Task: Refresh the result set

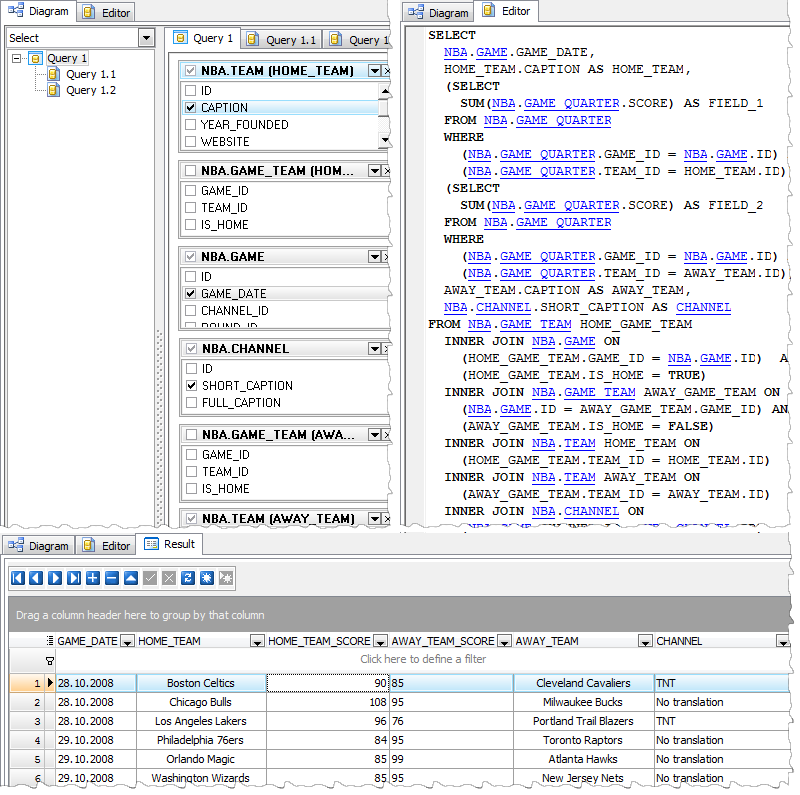Action: click(188, 578)
